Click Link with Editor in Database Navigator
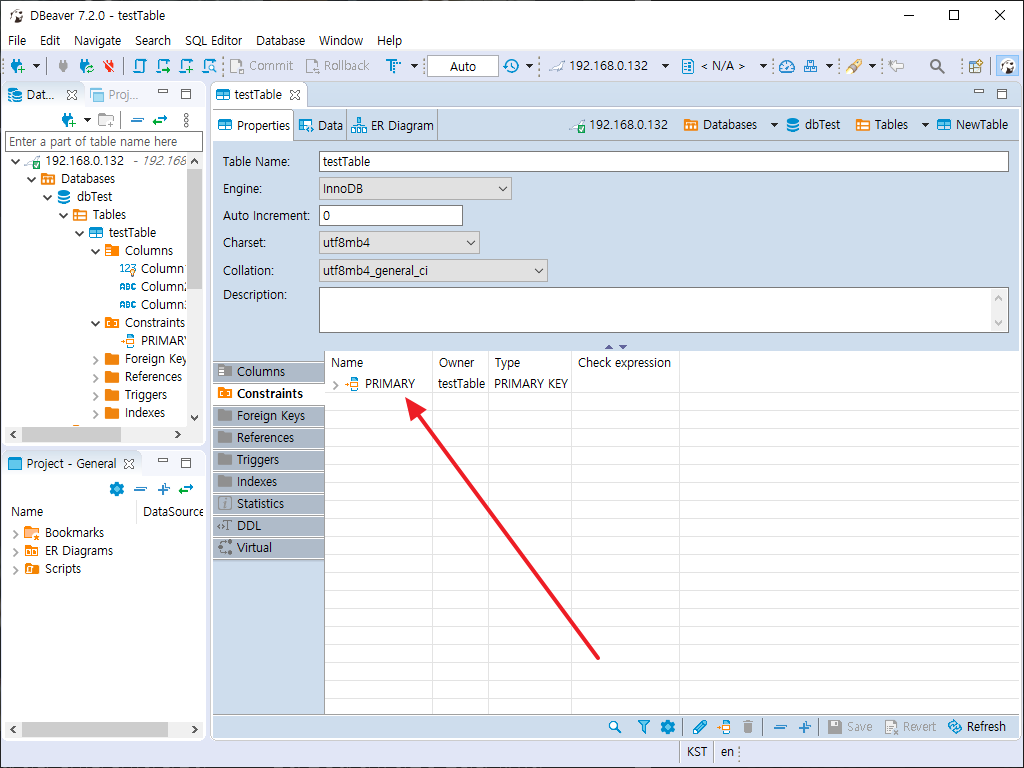This screenshot has width=1024, height=768. click(x=160, y=120)
